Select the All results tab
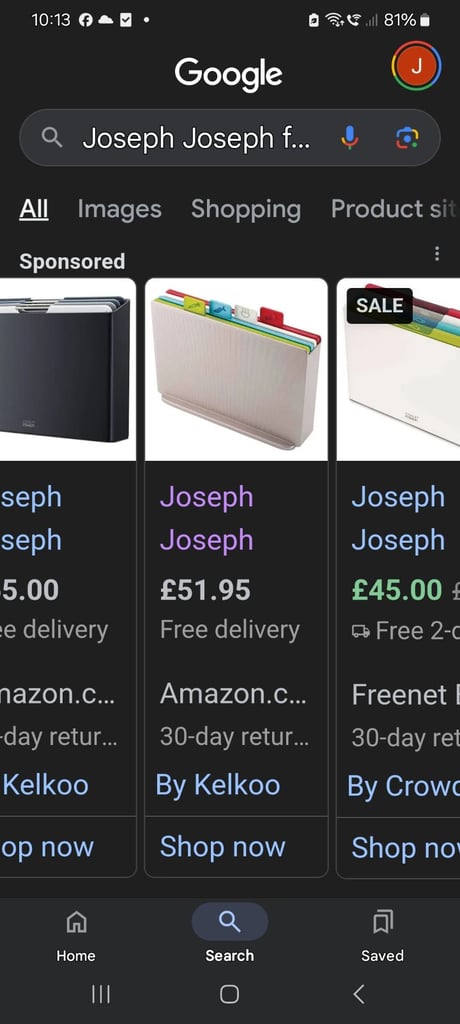 click(x=33, y=209)
